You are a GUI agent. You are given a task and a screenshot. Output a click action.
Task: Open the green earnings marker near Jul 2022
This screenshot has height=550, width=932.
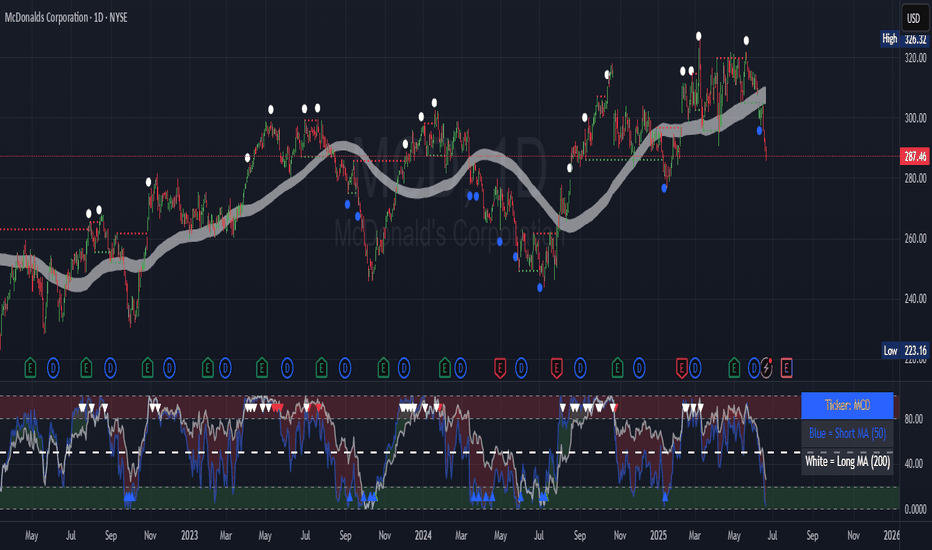tap(86, 369)
